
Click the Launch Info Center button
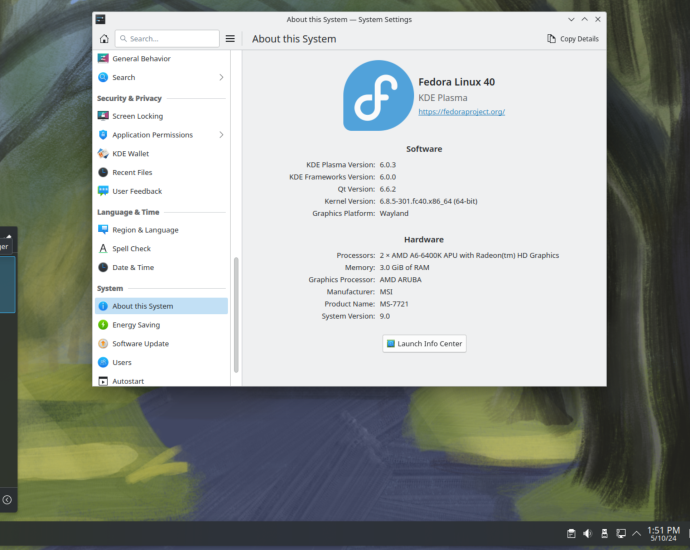[x=424, y=344]
